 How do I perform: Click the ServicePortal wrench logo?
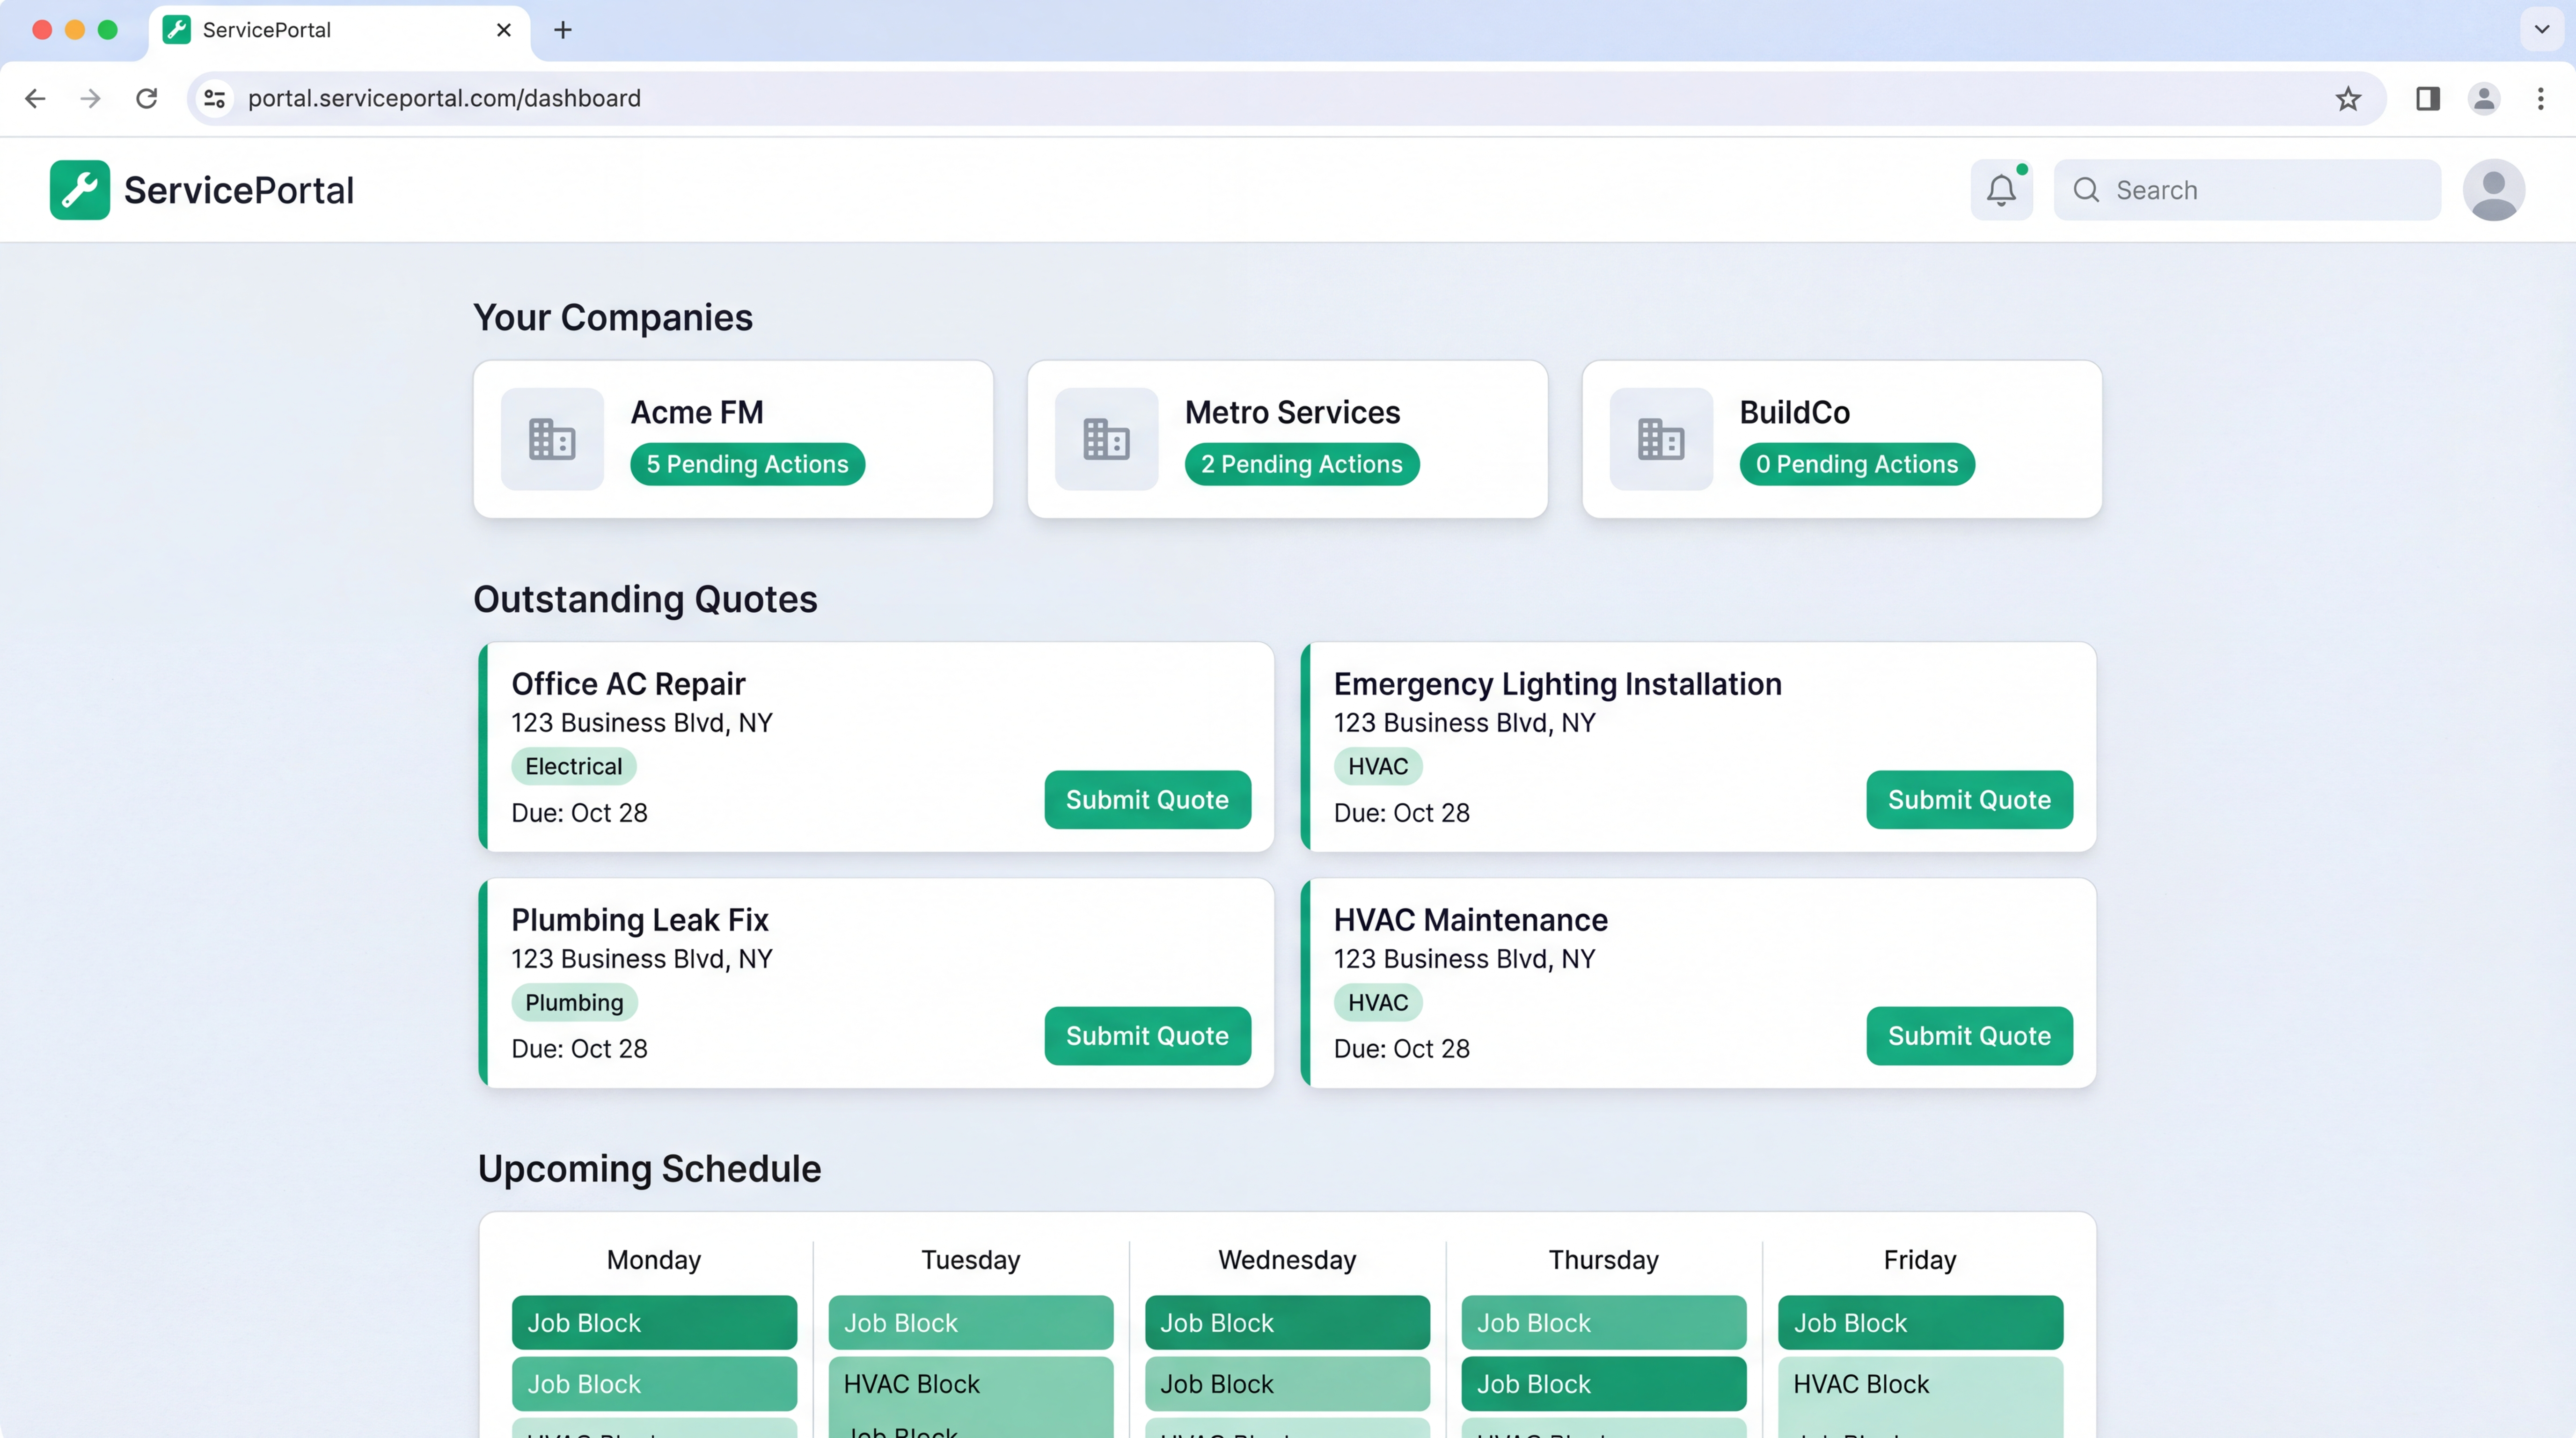coord(80,190)
